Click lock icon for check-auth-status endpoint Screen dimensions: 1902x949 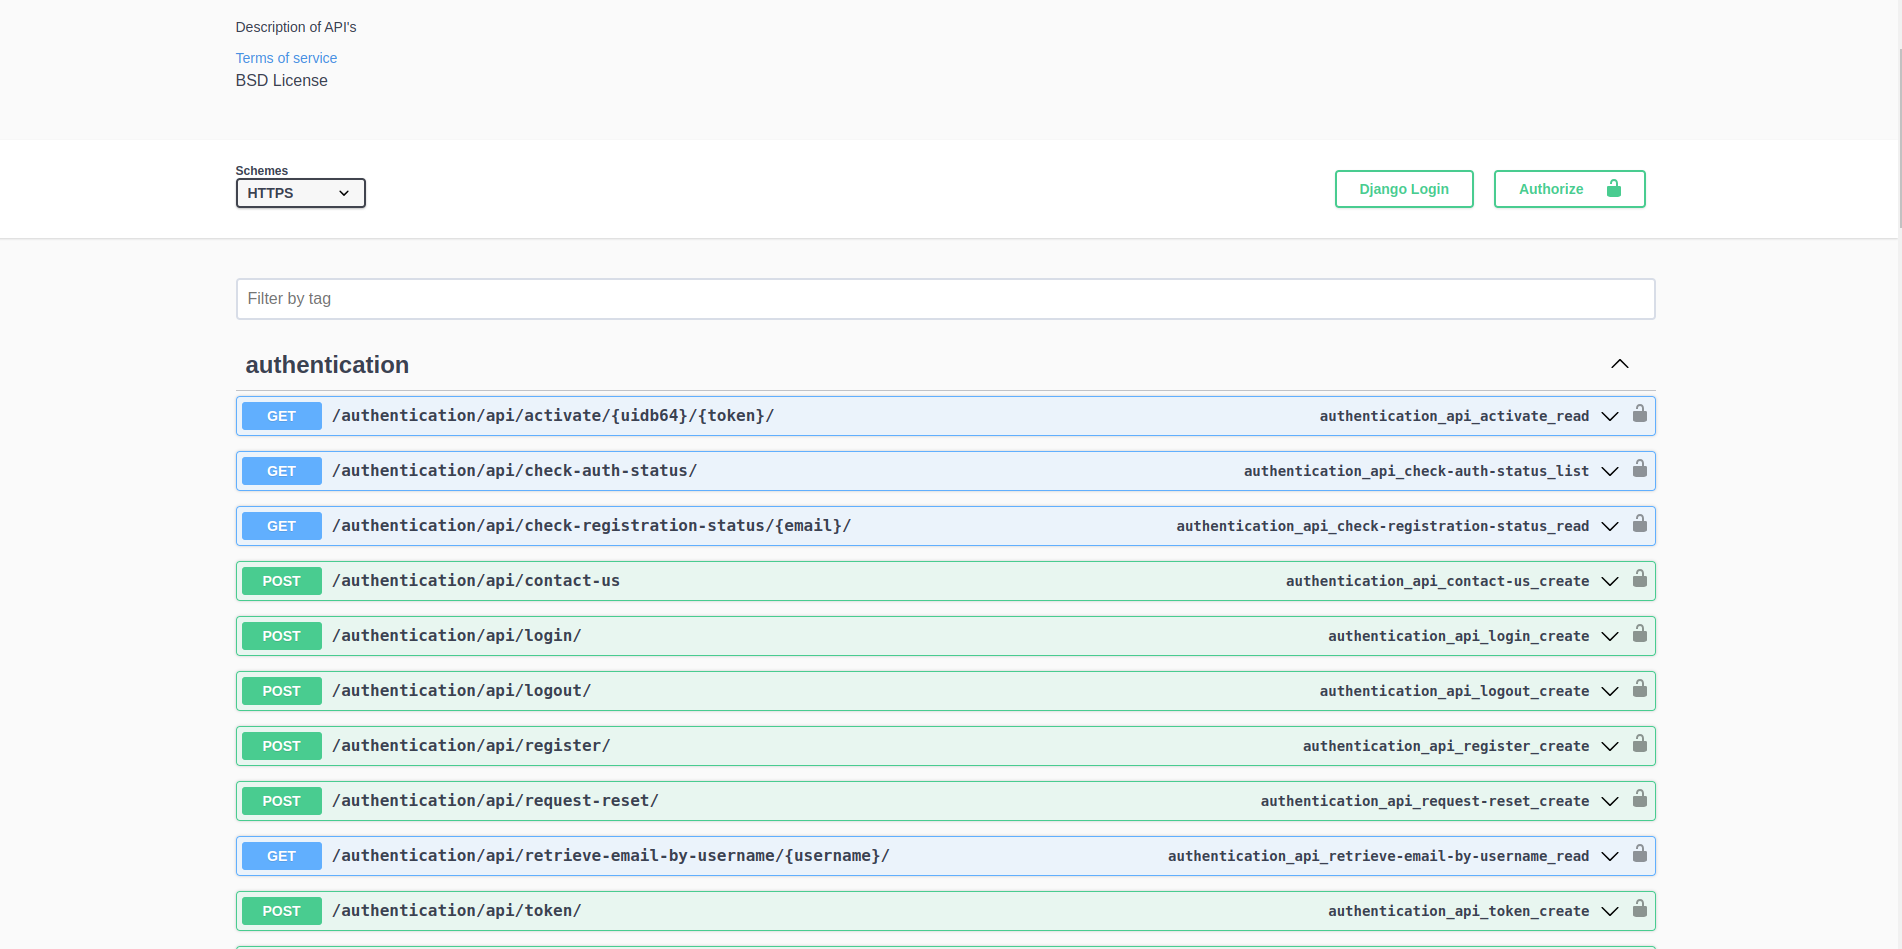1640,469
